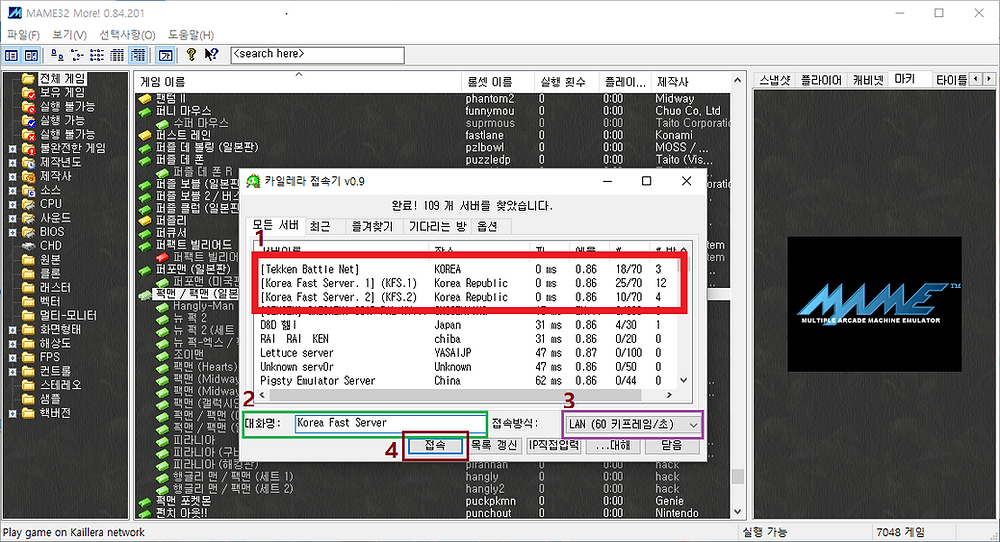Click the IP직접입력 button
The image size is (1000, 542).
click(554, 445)
